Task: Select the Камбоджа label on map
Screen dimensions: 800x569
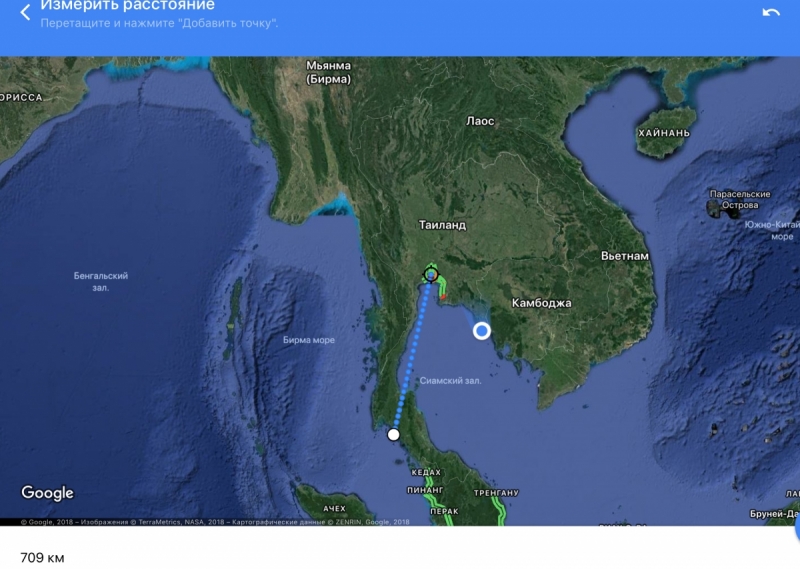Action: (x=541, y=303)
